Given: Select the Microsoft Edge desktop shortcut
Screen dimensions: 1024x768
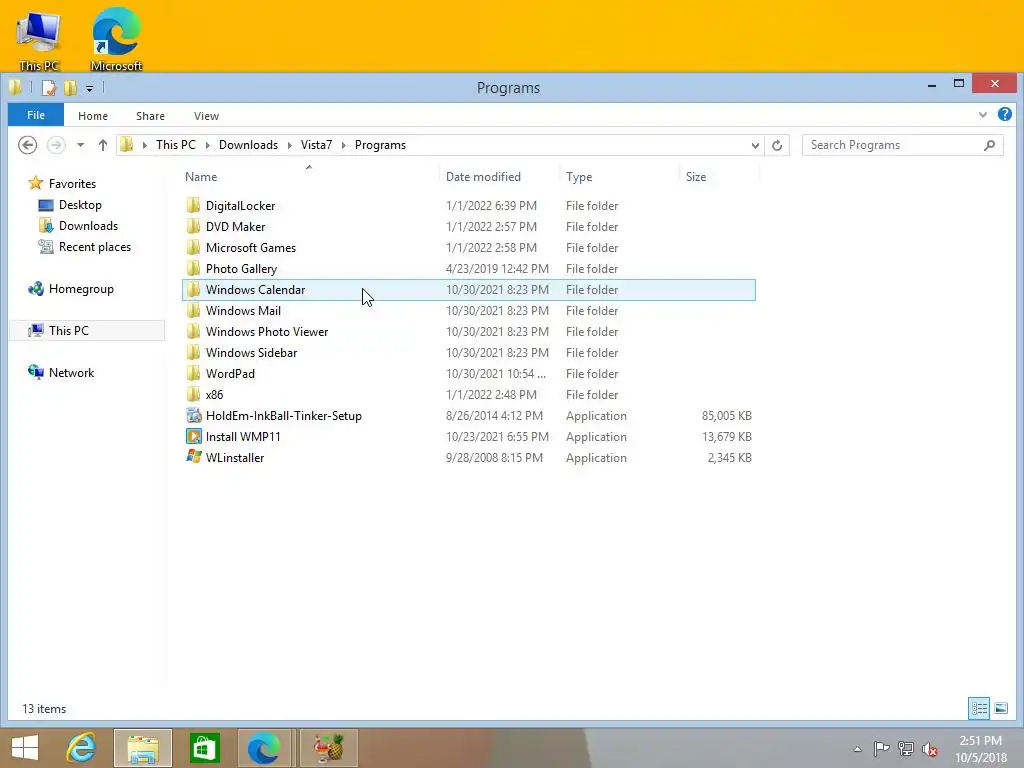Looking at the screenshot, I should click(x=116, y=38).
